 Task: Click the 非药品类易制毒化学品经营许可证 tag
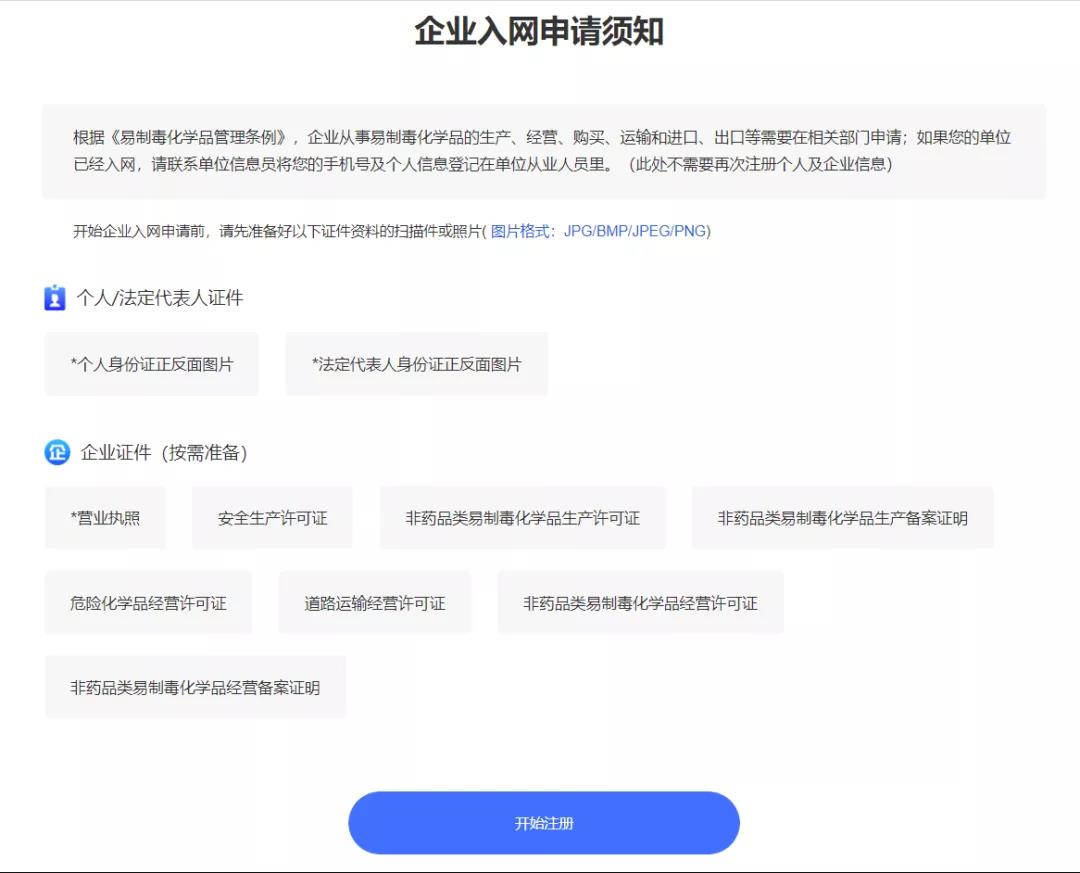(x=640, y=603)
